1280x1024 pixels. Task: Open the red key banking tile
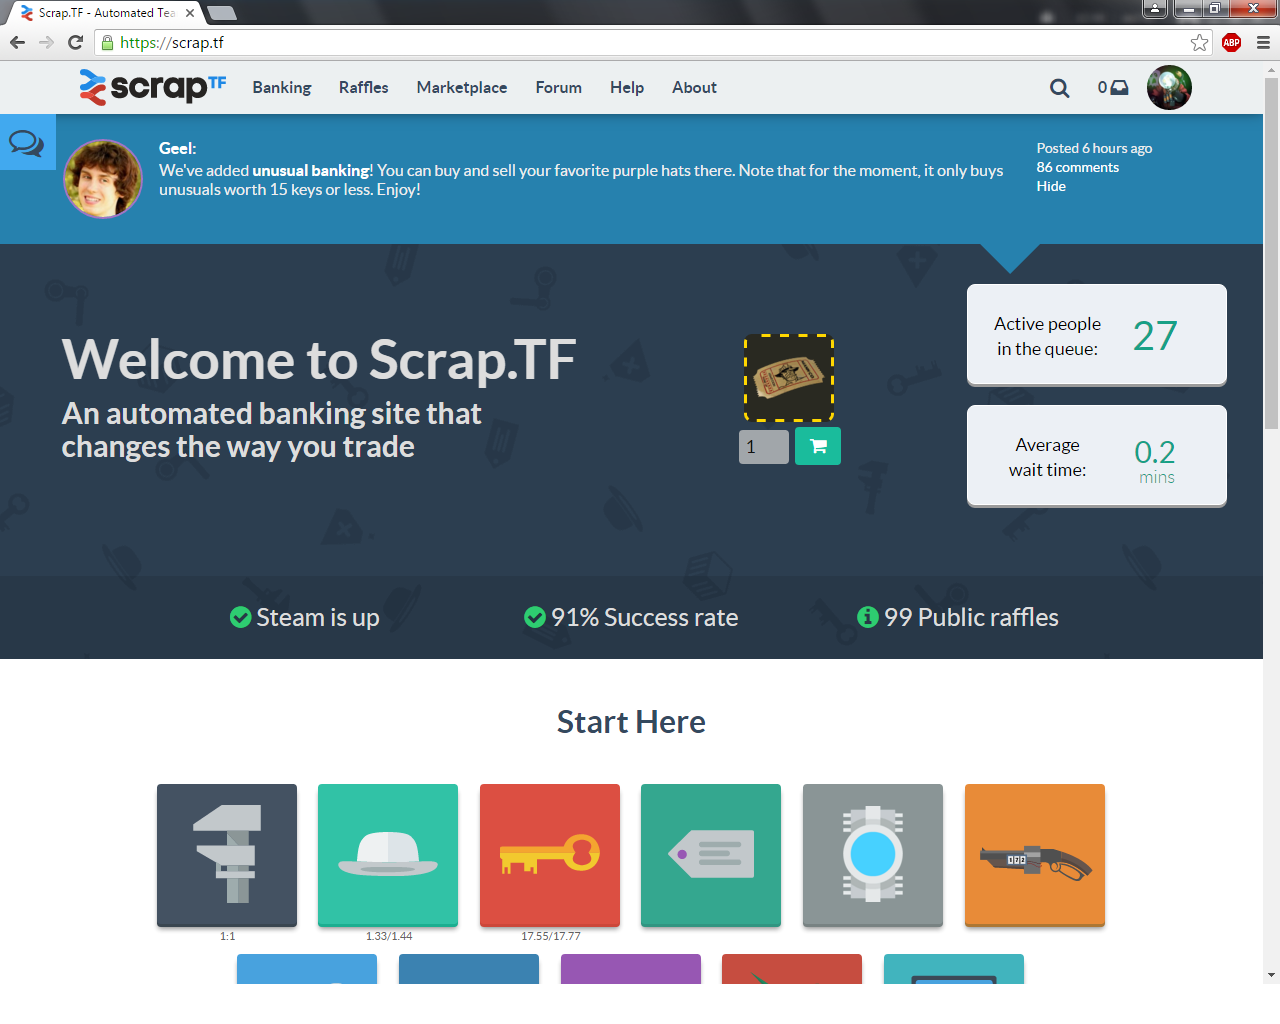[x=550, y=855]
